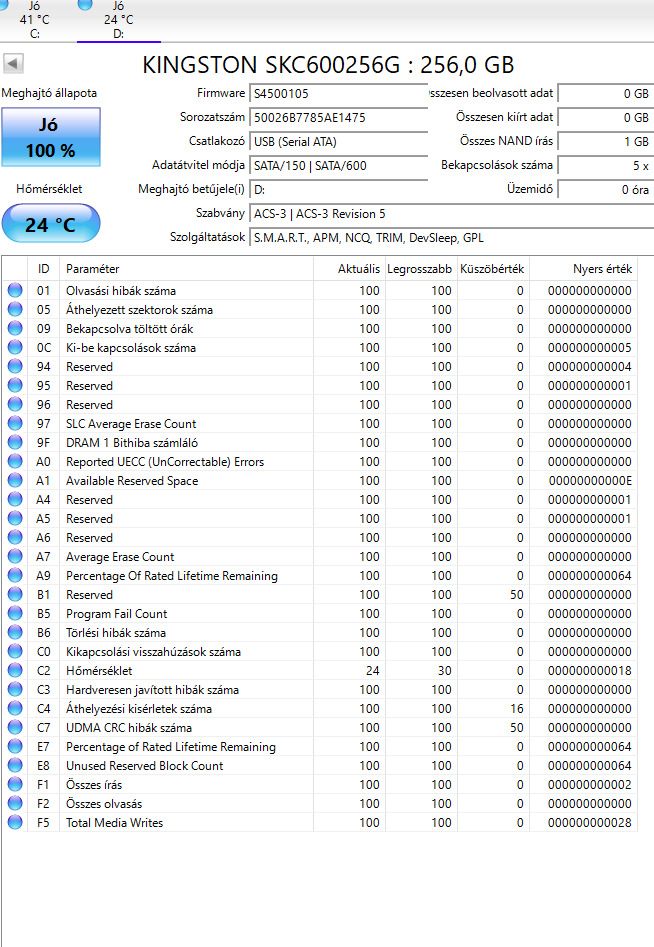Click status icon for Bekapcsolva töltött órák
This screenshot has width=654, height=947.
[15, 329]
